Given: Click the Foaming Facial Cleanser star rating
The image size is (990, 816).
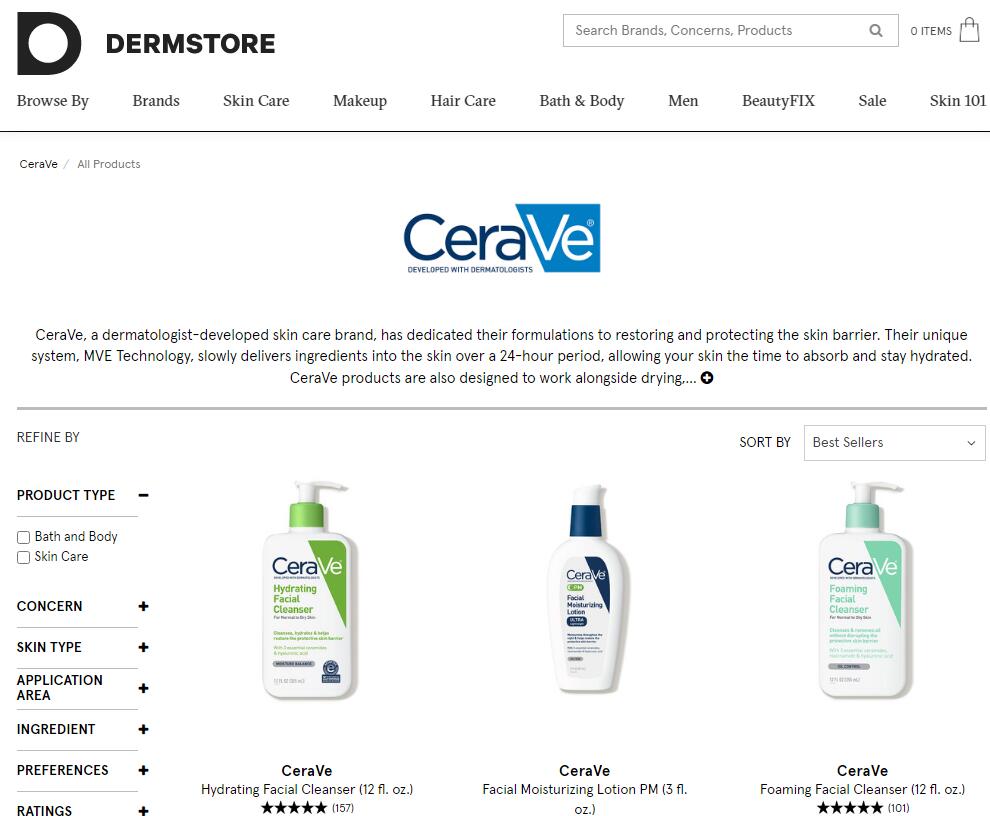Looking at the screenshot, I should [x=849, y=807].
